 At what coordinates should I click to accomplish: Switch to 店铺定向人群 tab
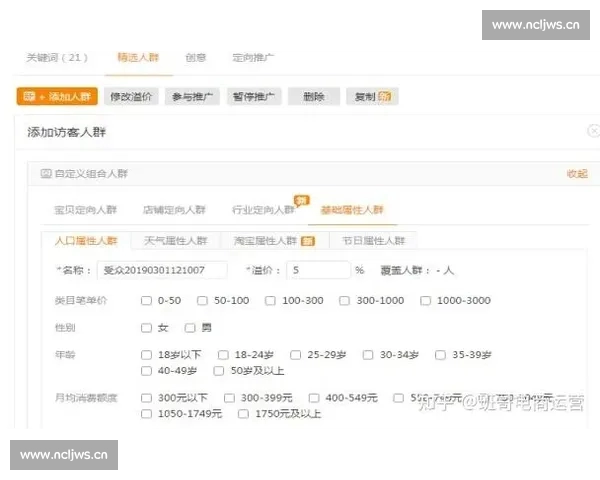pyautogui.click(x=174, y=210)
